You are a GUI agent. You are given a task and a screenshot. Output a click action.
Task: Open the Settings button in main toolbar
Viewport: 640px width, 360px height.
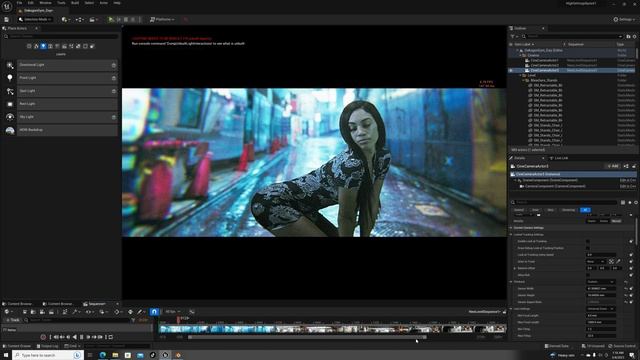coord(624,19)
